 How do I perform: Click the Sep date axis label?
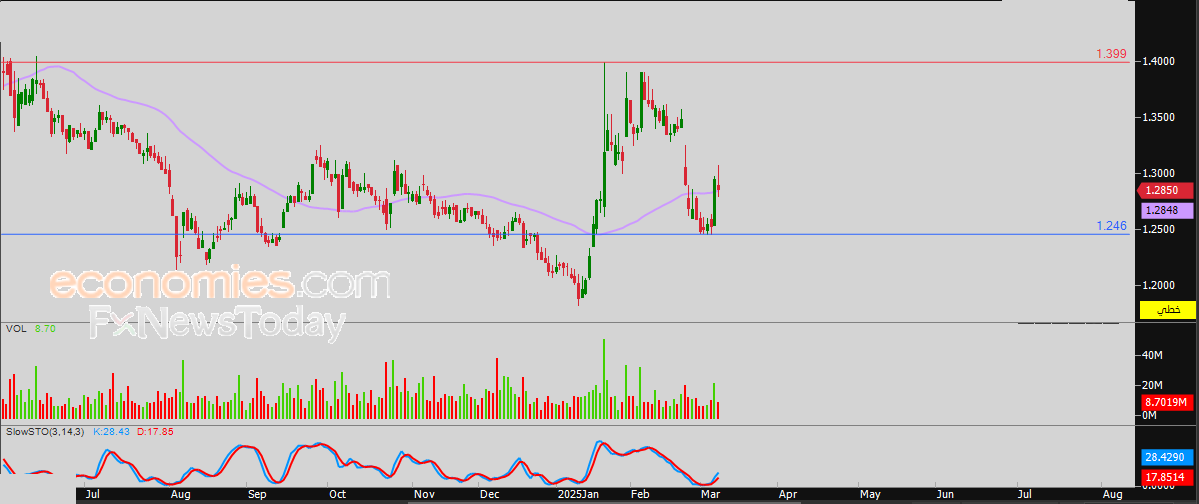tap(256, 495)
